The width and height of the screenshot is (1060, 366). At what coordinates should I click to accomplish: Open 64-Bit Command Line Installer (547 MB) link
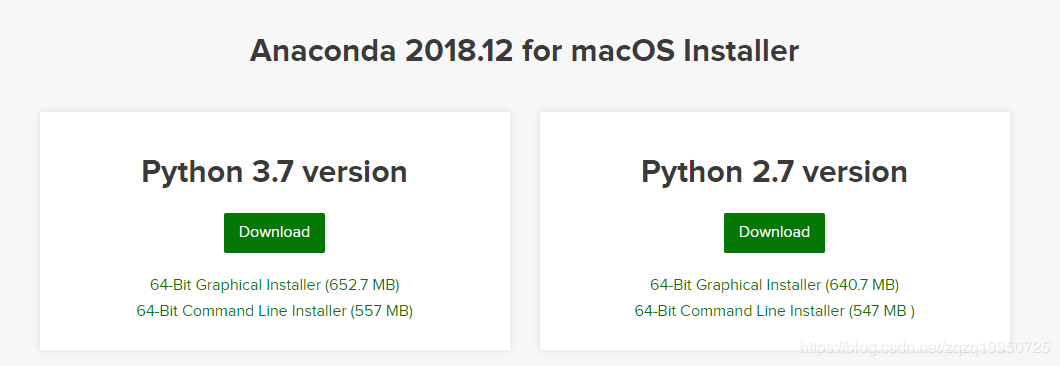pyautogui.click(x=774, y=311)
